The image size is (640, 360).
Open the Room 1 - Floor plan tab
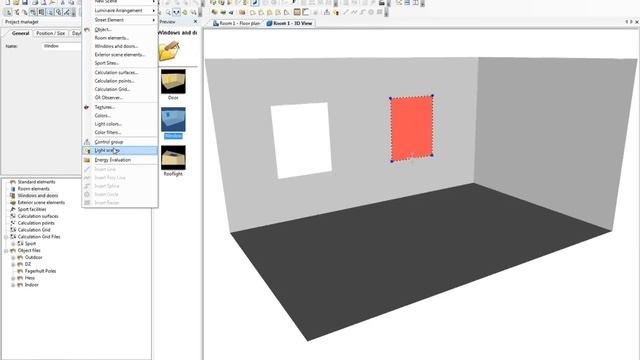click(x=236, y=23)
